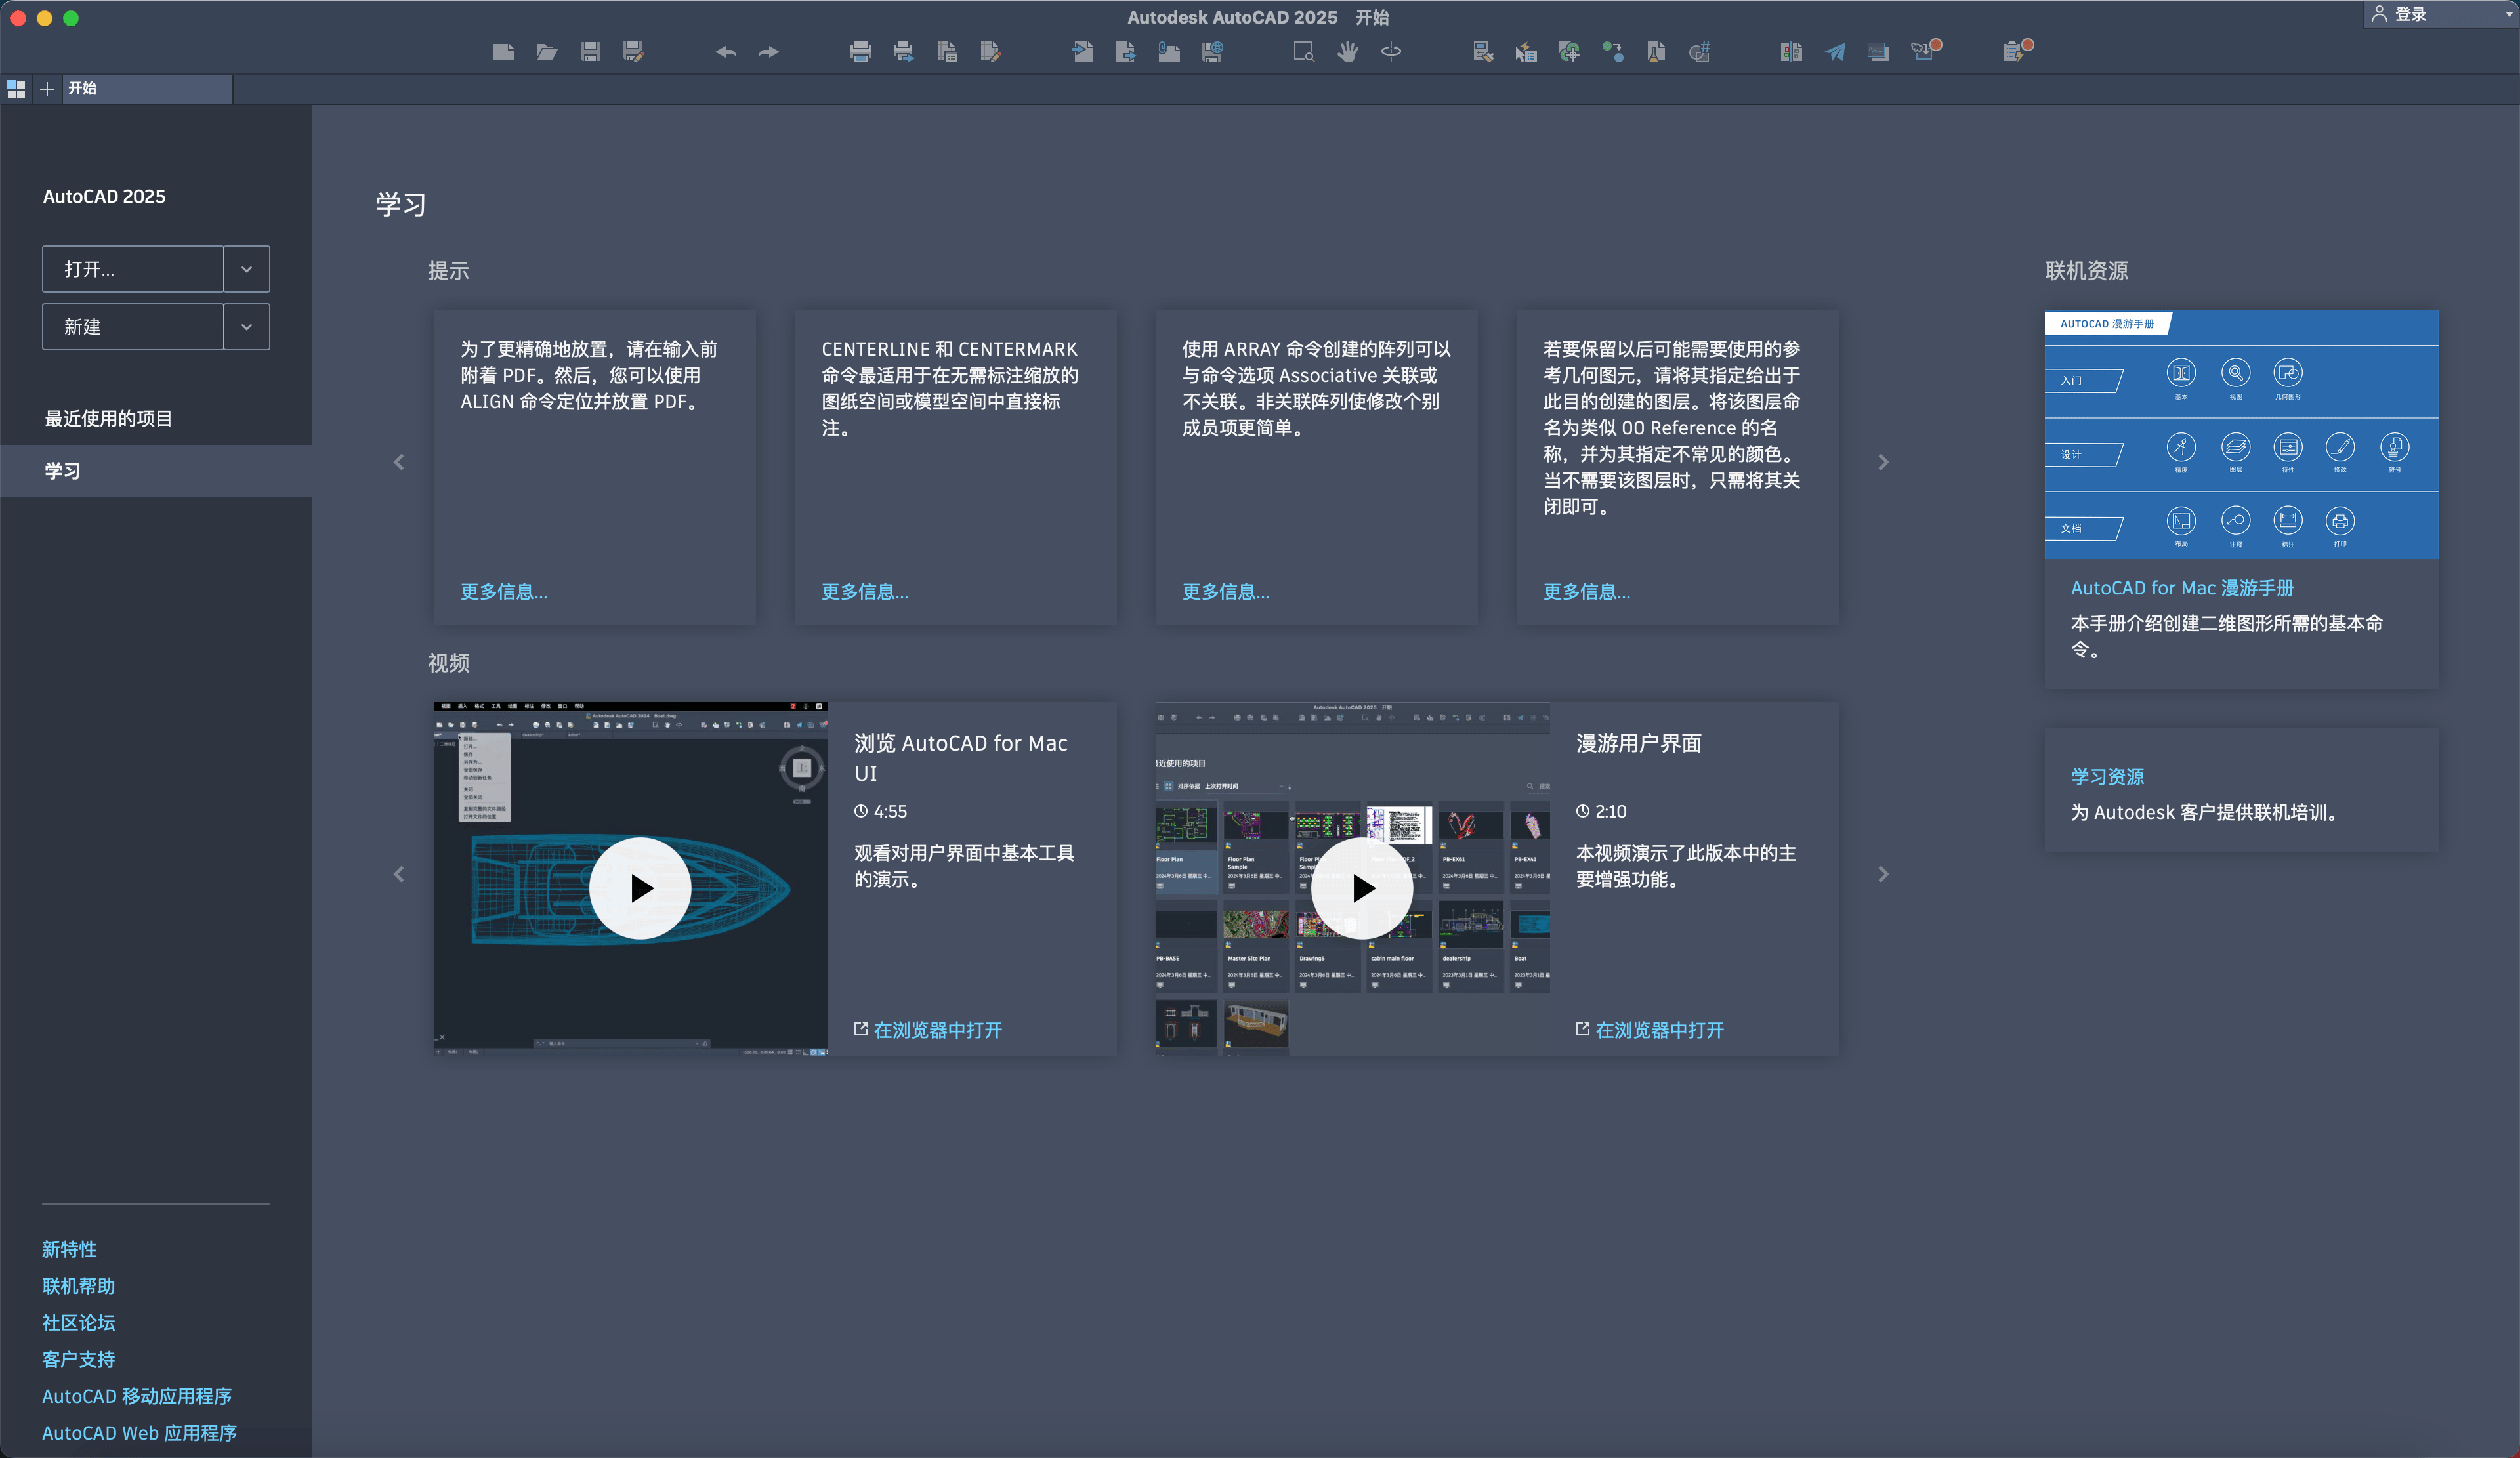Click the Redo arrow icon
The image size is (2520, 1458).
coord(768,52)
